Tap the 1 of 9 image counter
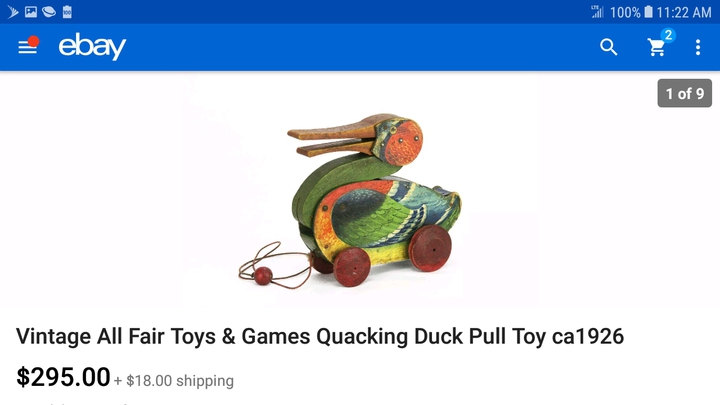This screenshot has height=405, width=720. [x=685, y=93]
